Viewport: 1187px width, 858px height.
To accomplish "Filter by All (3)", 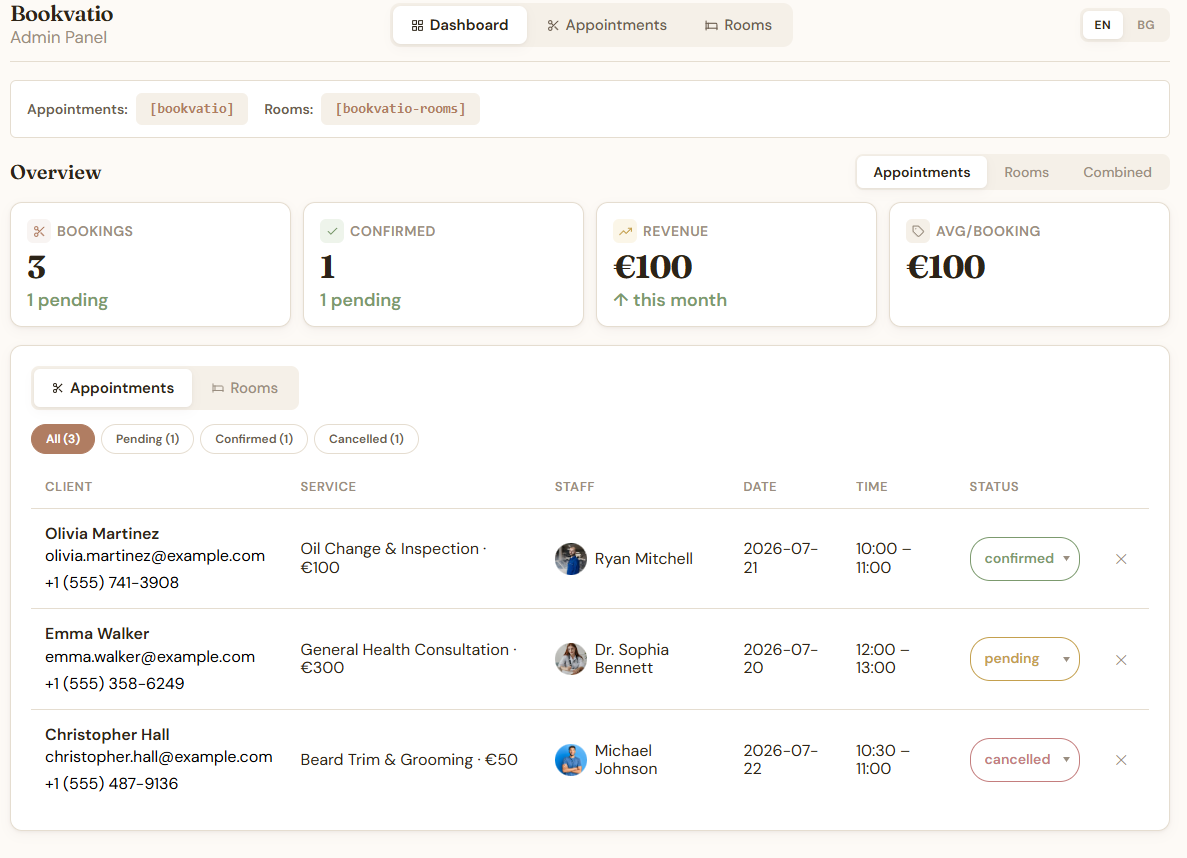I will pyautogui.click(x=63, y=439).
